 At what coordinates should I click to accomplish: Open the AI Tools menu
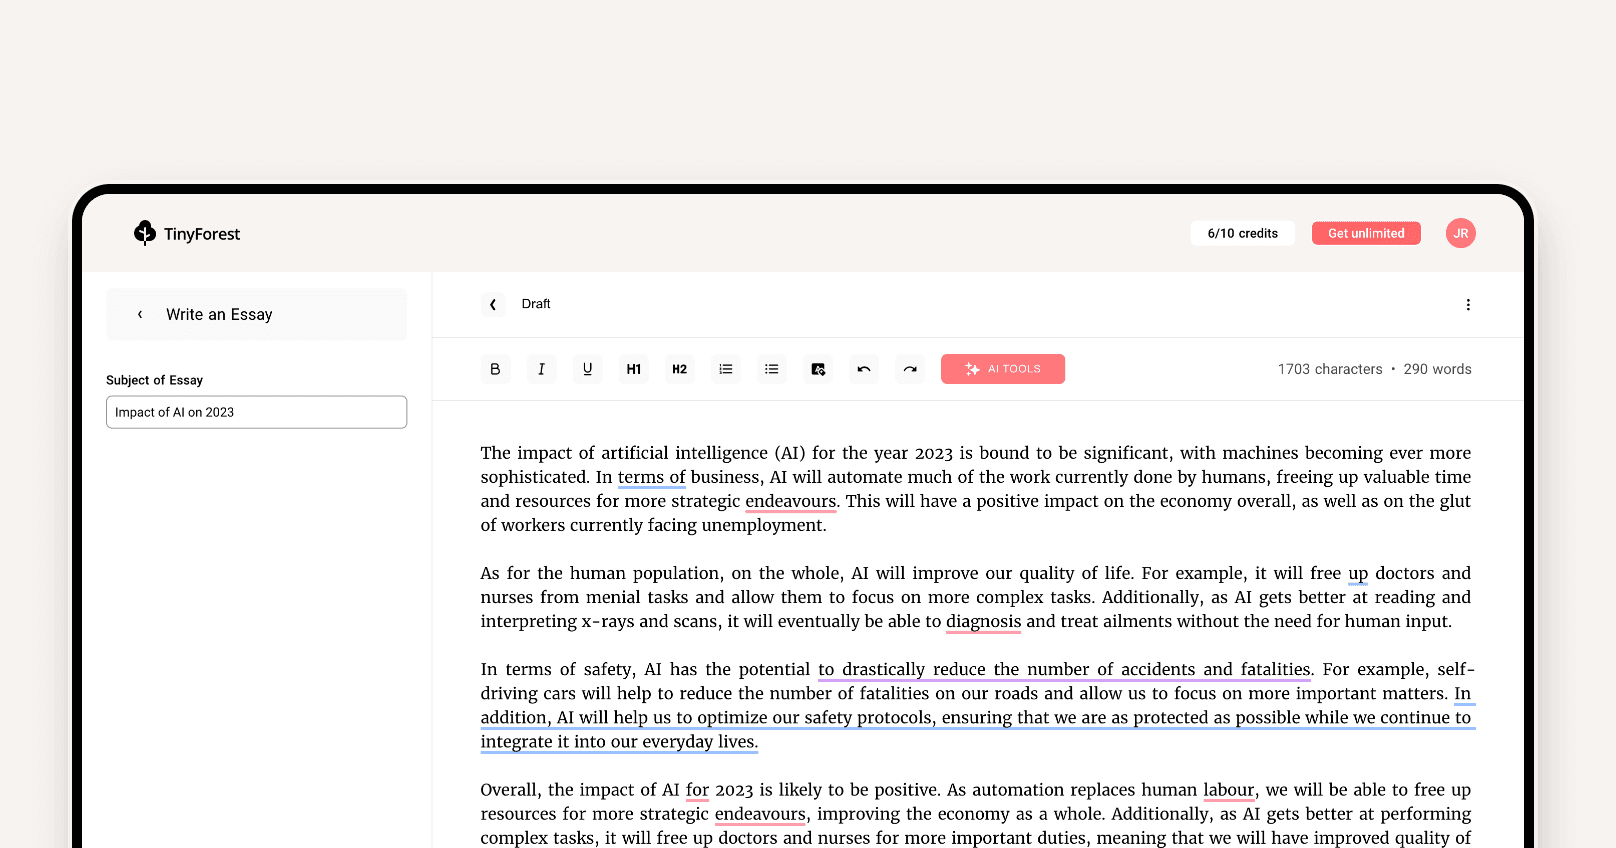(x=1002, y=369)
